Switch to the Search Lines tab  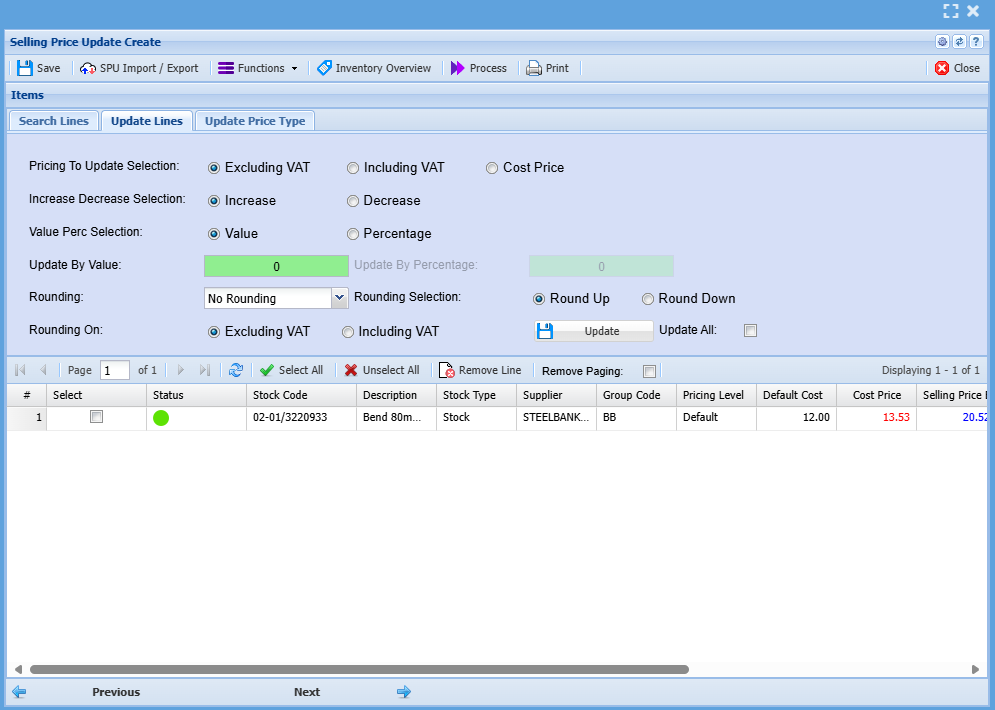pyautogui.click(x=54, y=121)
